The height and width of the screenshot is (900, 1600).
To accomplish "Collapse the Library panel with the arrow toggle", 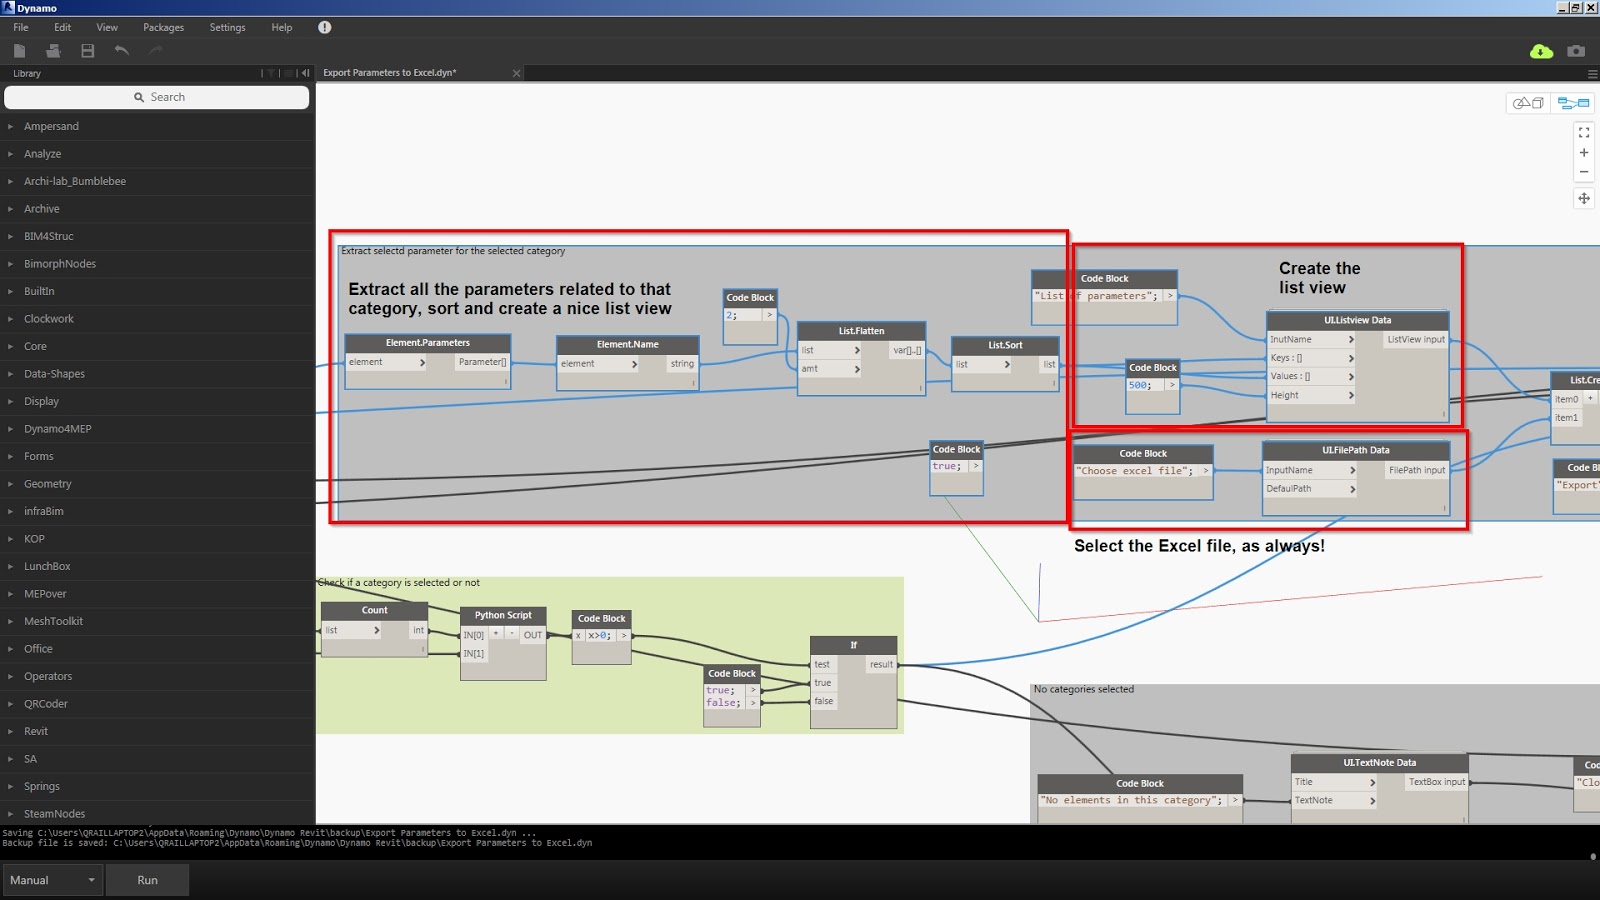I will (306, 73).
